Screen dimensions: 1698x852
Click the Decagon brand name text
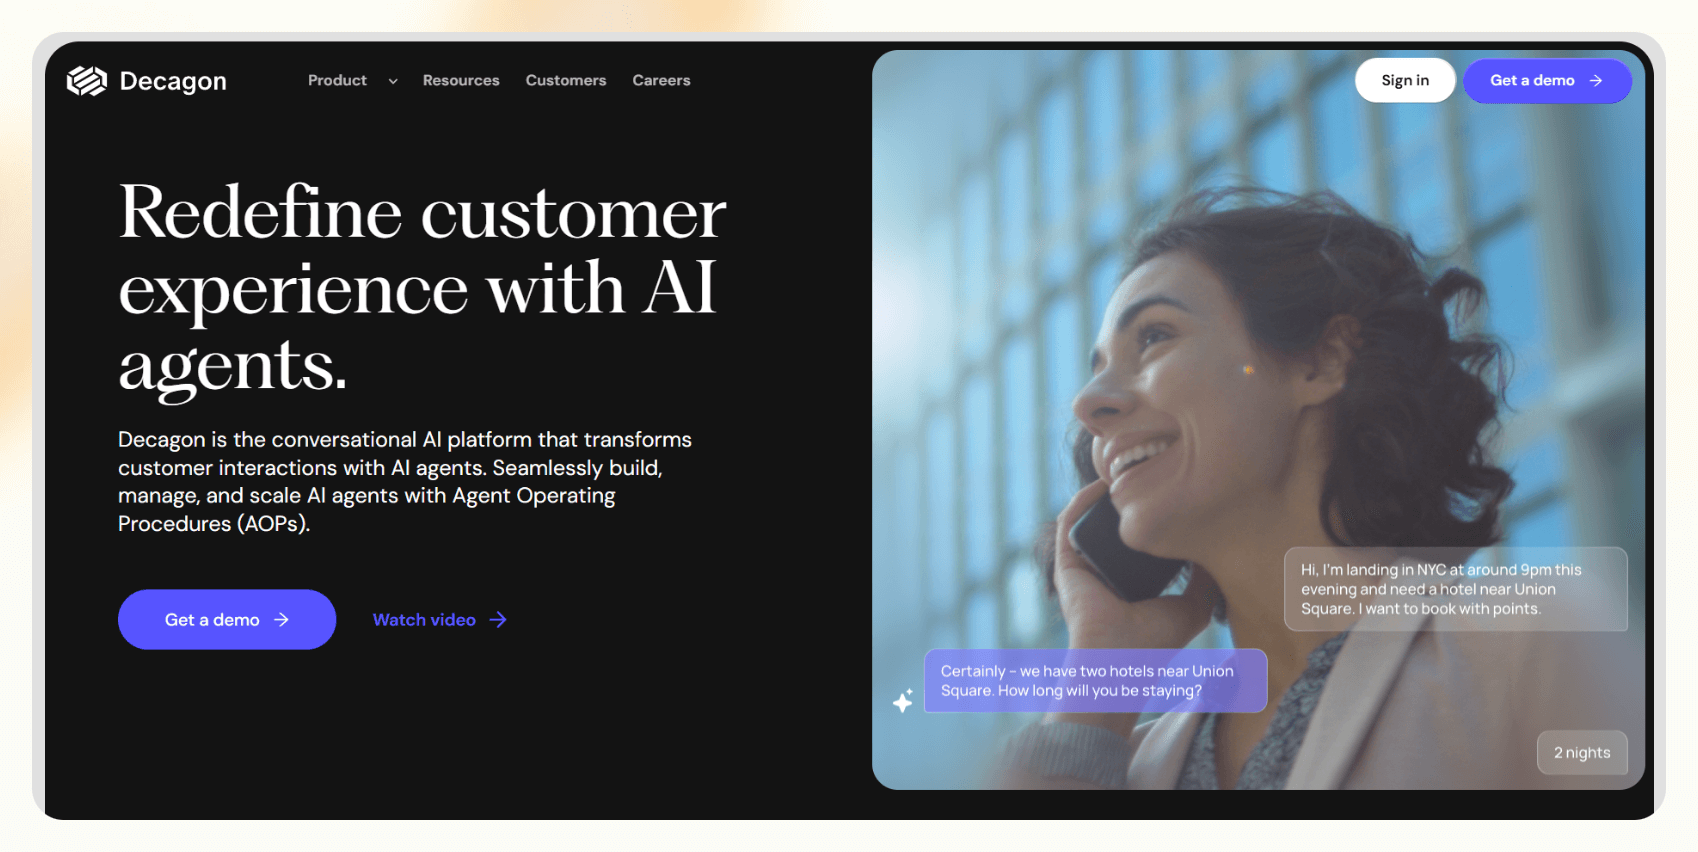click(173, 81)
